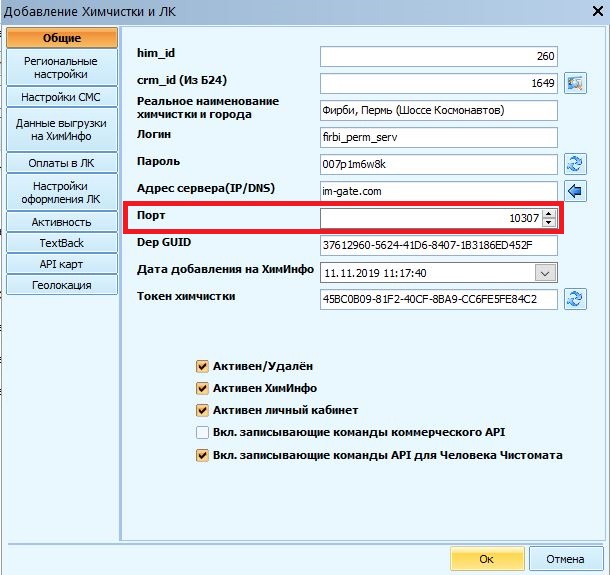Viewport: 610px width, 575px height.
Task: Click the lookup icon beside crm_id field
Action: click(575, 83)
